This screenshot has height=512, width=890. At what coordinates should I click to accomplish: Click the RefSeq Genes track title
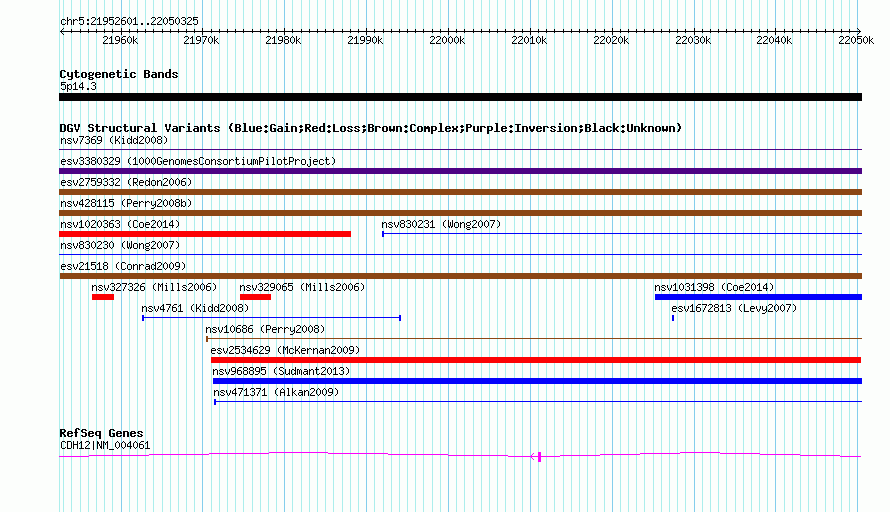coord(101,433)
